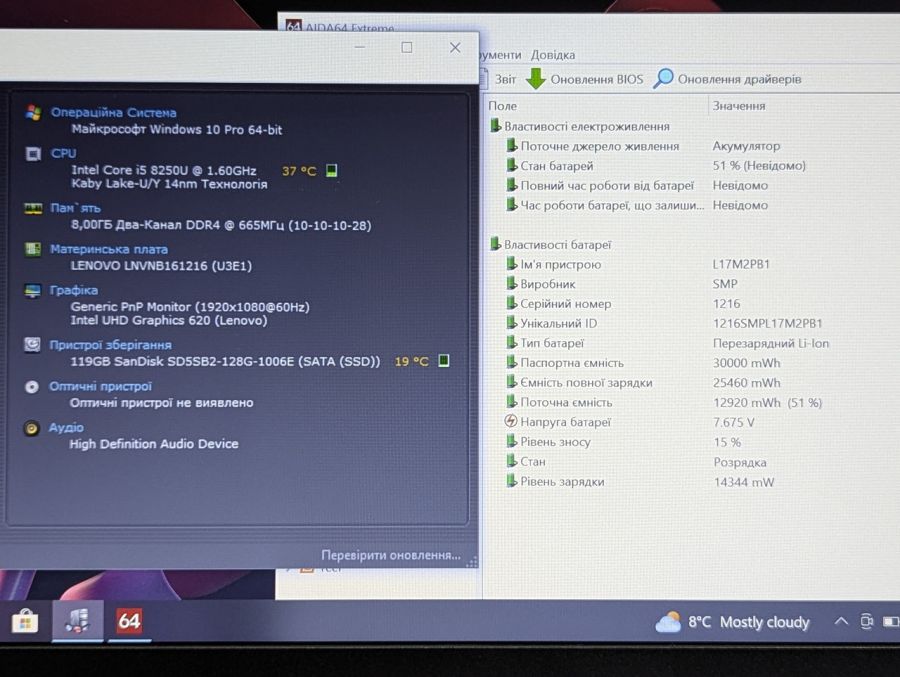The image size is (900, 677).
Task: Click the Windows flag icon beside Операційна Система
Action: point(33,113)
